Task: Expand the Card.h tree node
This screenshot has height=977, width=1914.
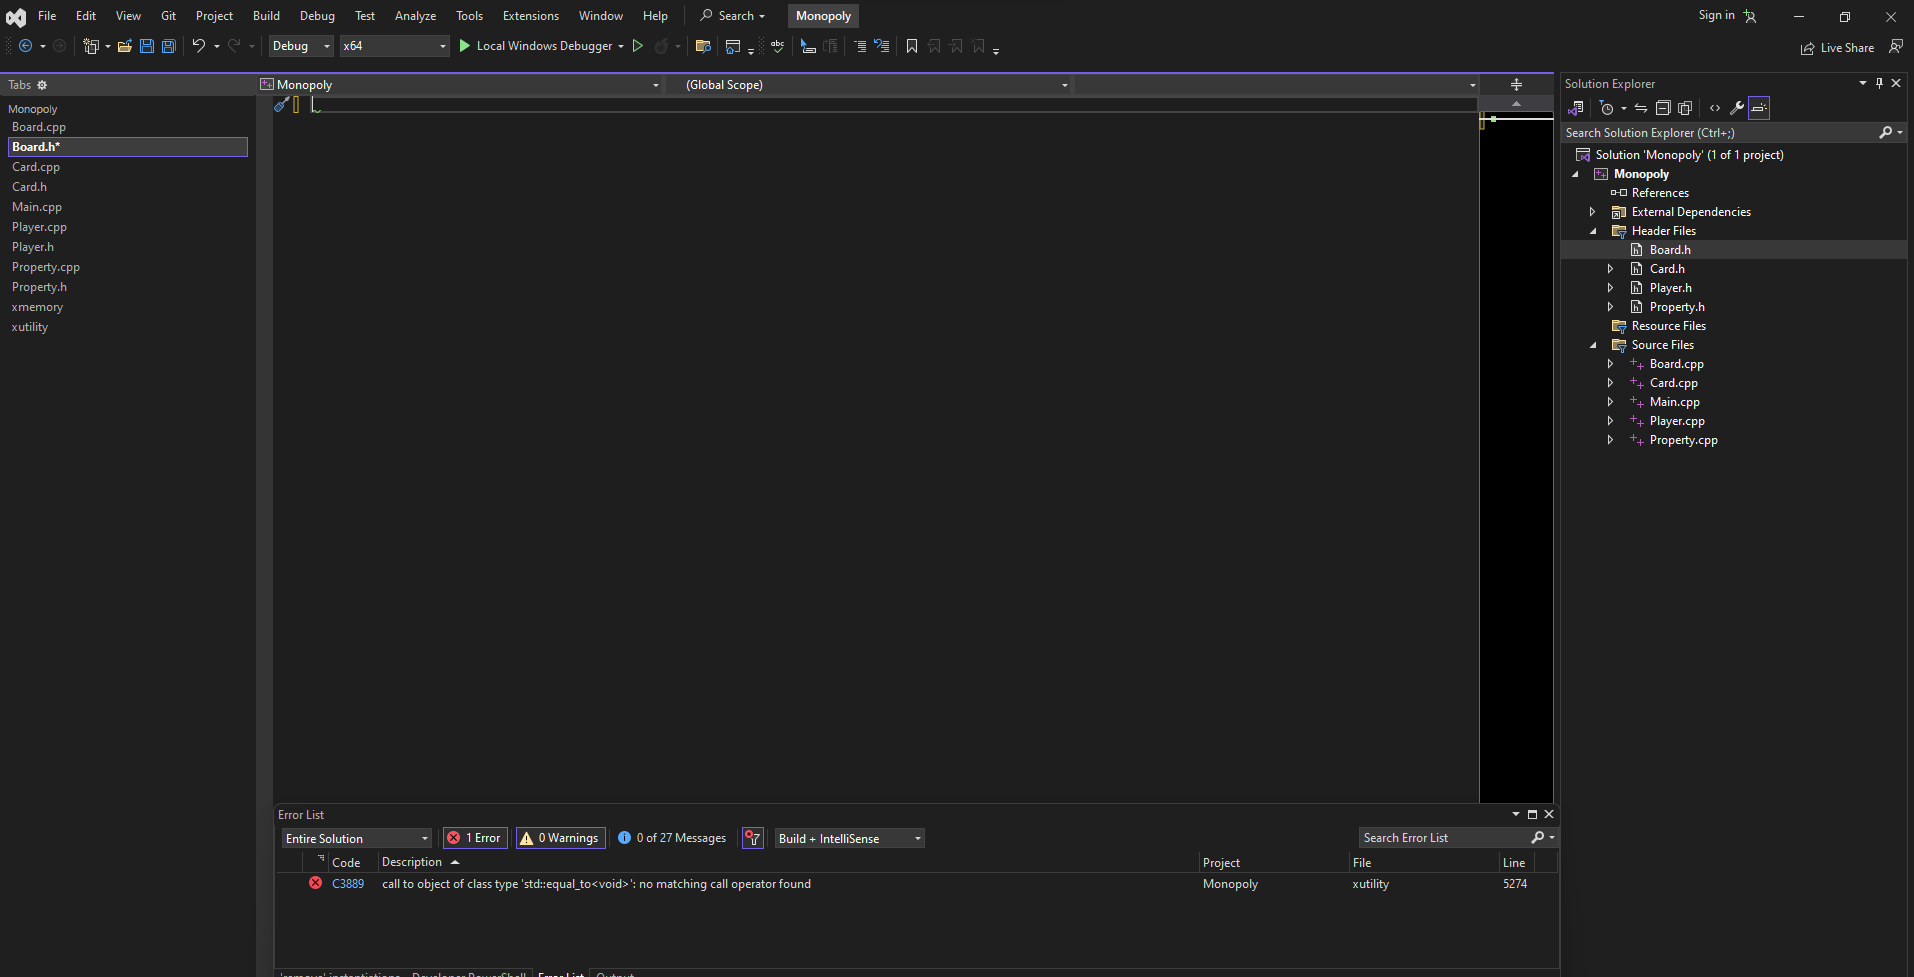Action: (1610, 269)
